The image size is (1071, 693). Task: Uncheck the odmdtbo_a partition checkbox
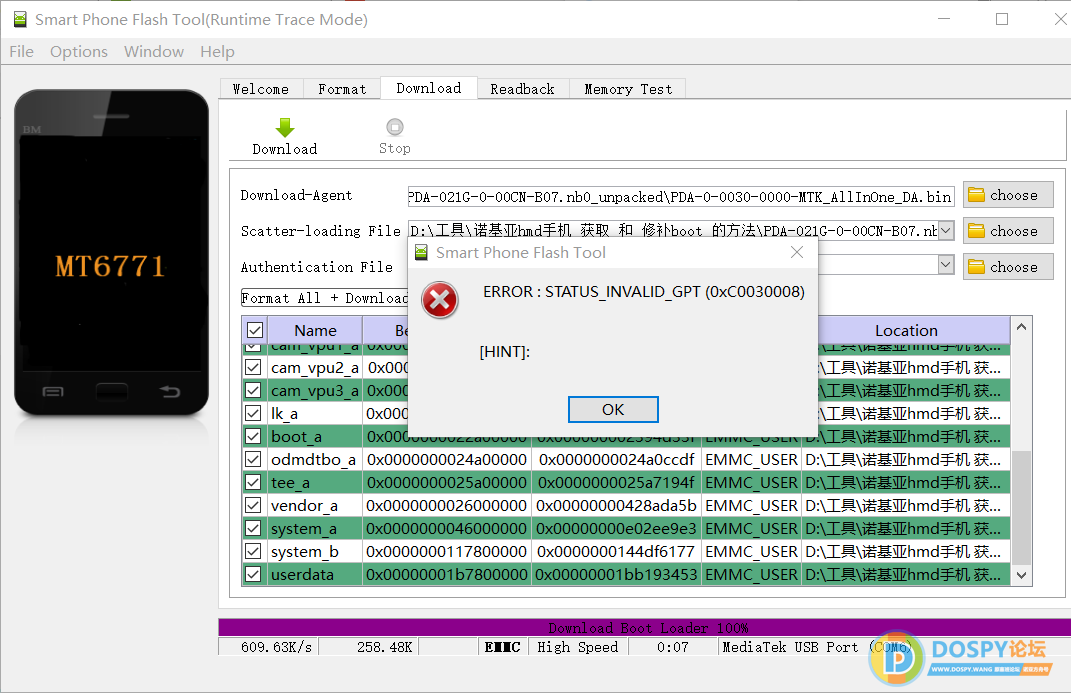[x=253, y=459]
